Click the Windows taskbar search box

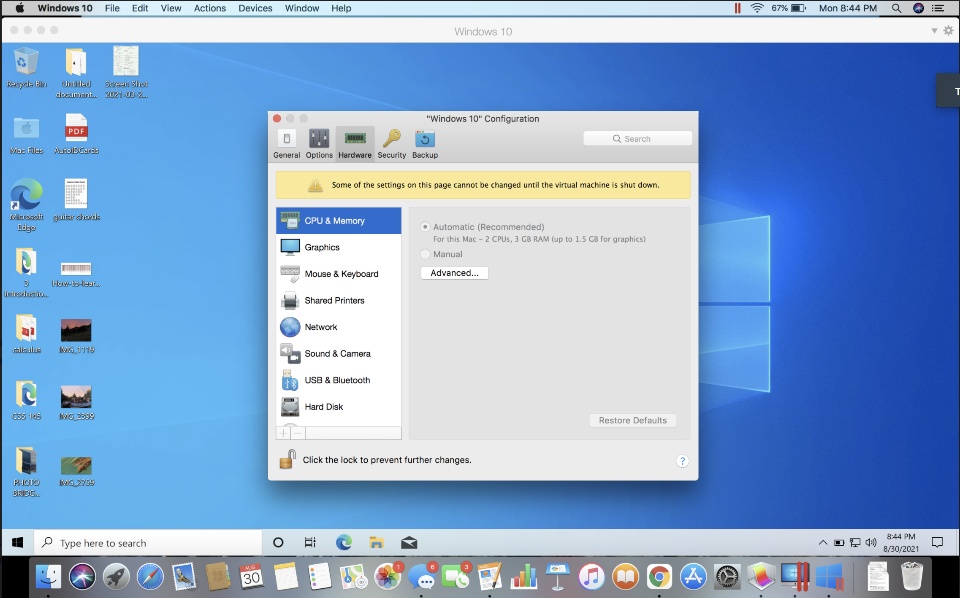pyautogui.click(x=148, y=543)
